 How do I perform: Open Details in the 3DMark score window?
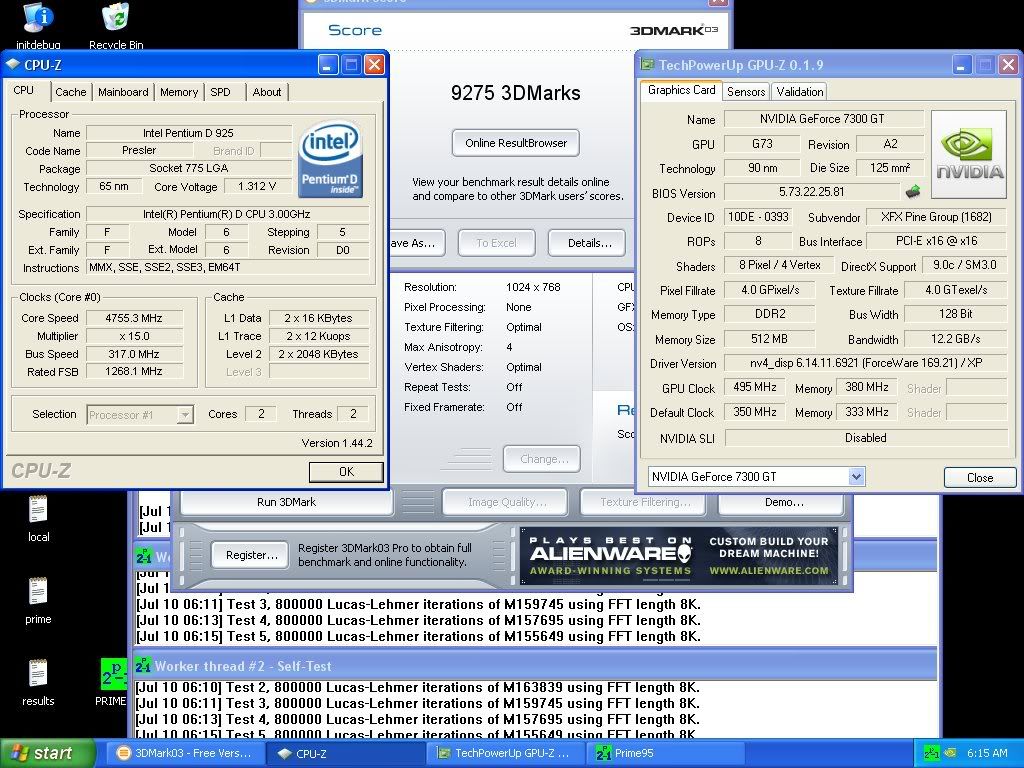(x=587, y=243)
